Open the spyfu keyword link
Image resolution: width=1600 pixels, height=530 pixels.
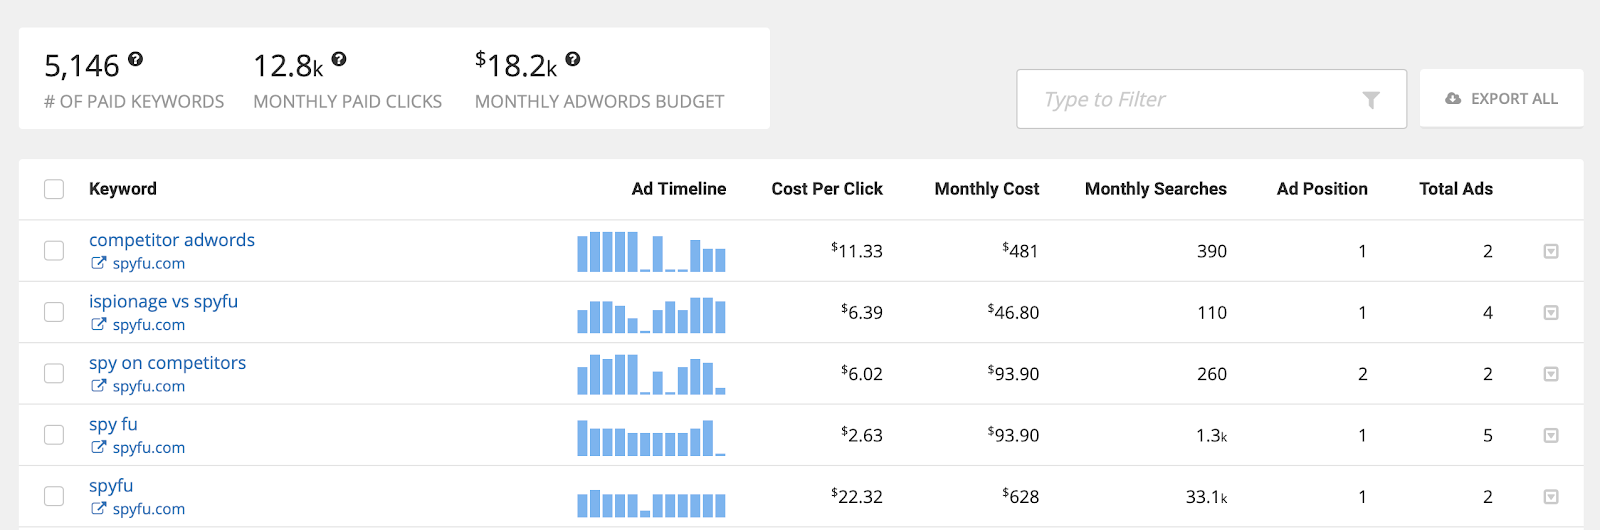coord(111,486)
